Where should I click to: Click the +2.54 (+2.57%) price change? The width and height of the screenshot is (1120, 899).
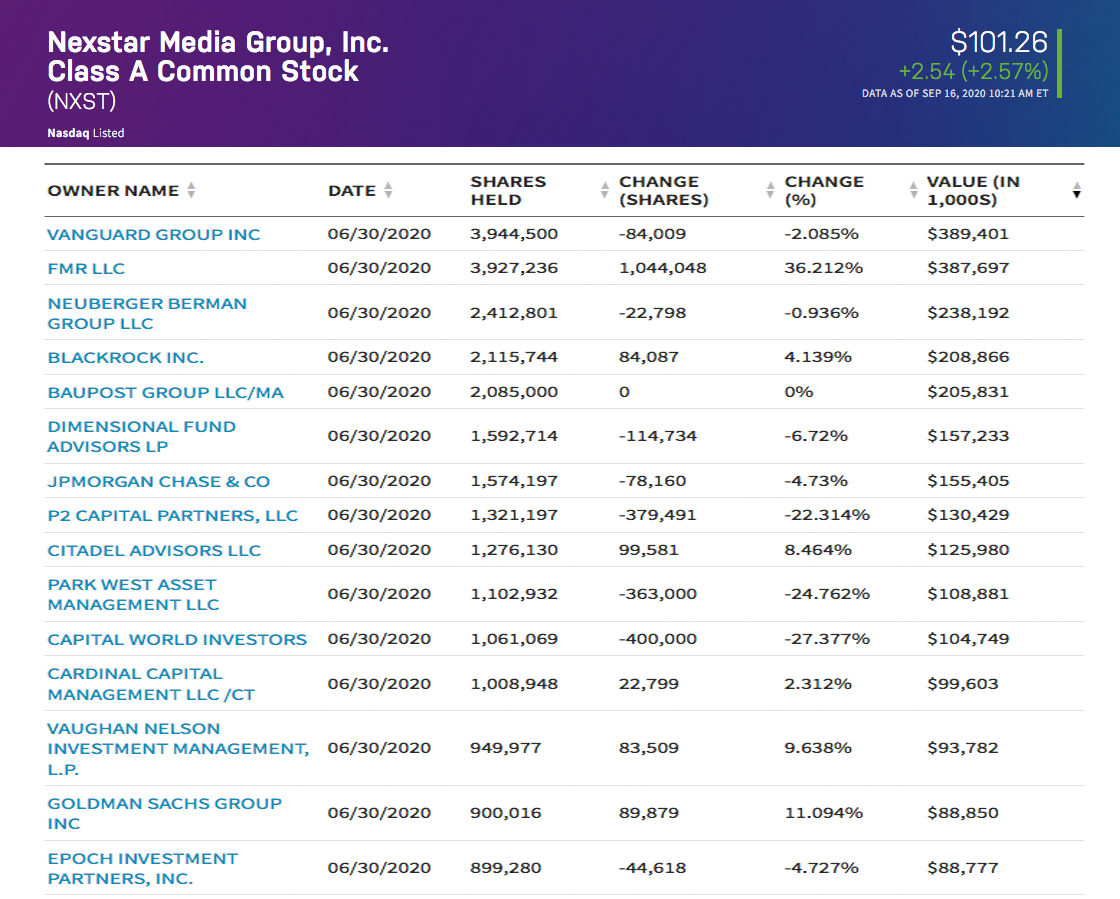click(x=973, y=71)
